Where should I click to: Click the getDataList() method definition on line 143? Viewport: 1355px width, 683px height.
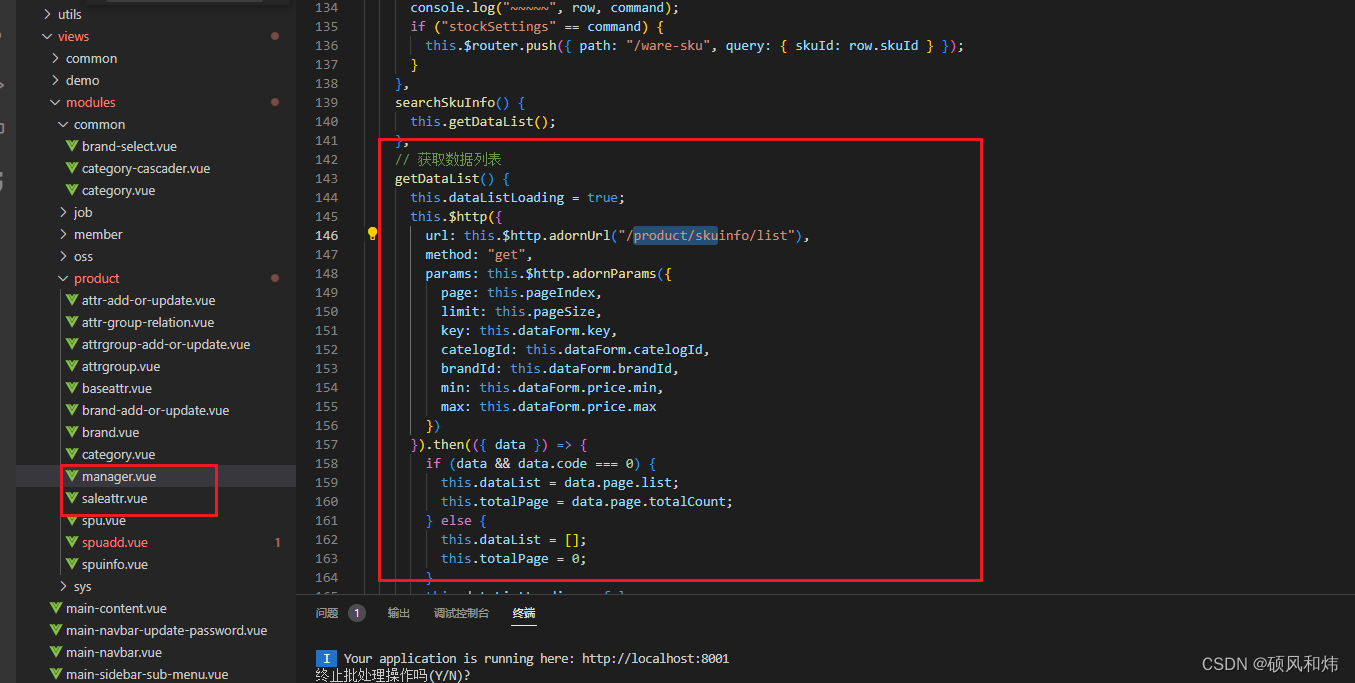452,178
